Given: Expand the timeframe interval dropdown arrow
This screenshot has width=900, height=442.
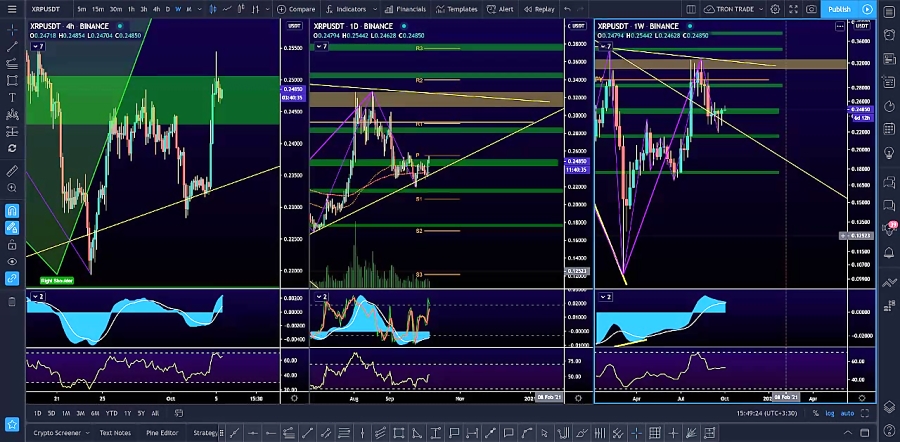Looking at the screenshot, I should point(200,9).
